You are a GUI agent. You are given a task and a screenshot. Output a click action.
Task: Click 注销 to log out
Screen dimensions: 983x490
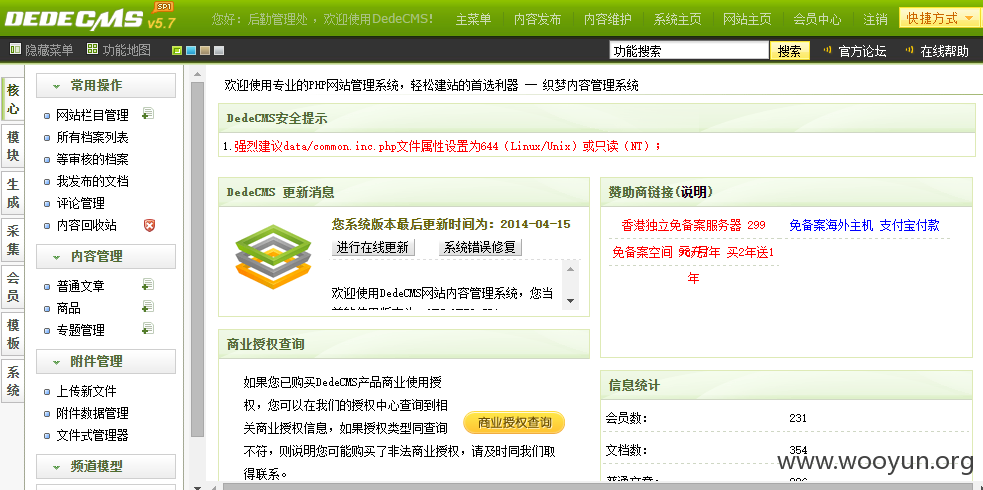click(x=875, y=19)
